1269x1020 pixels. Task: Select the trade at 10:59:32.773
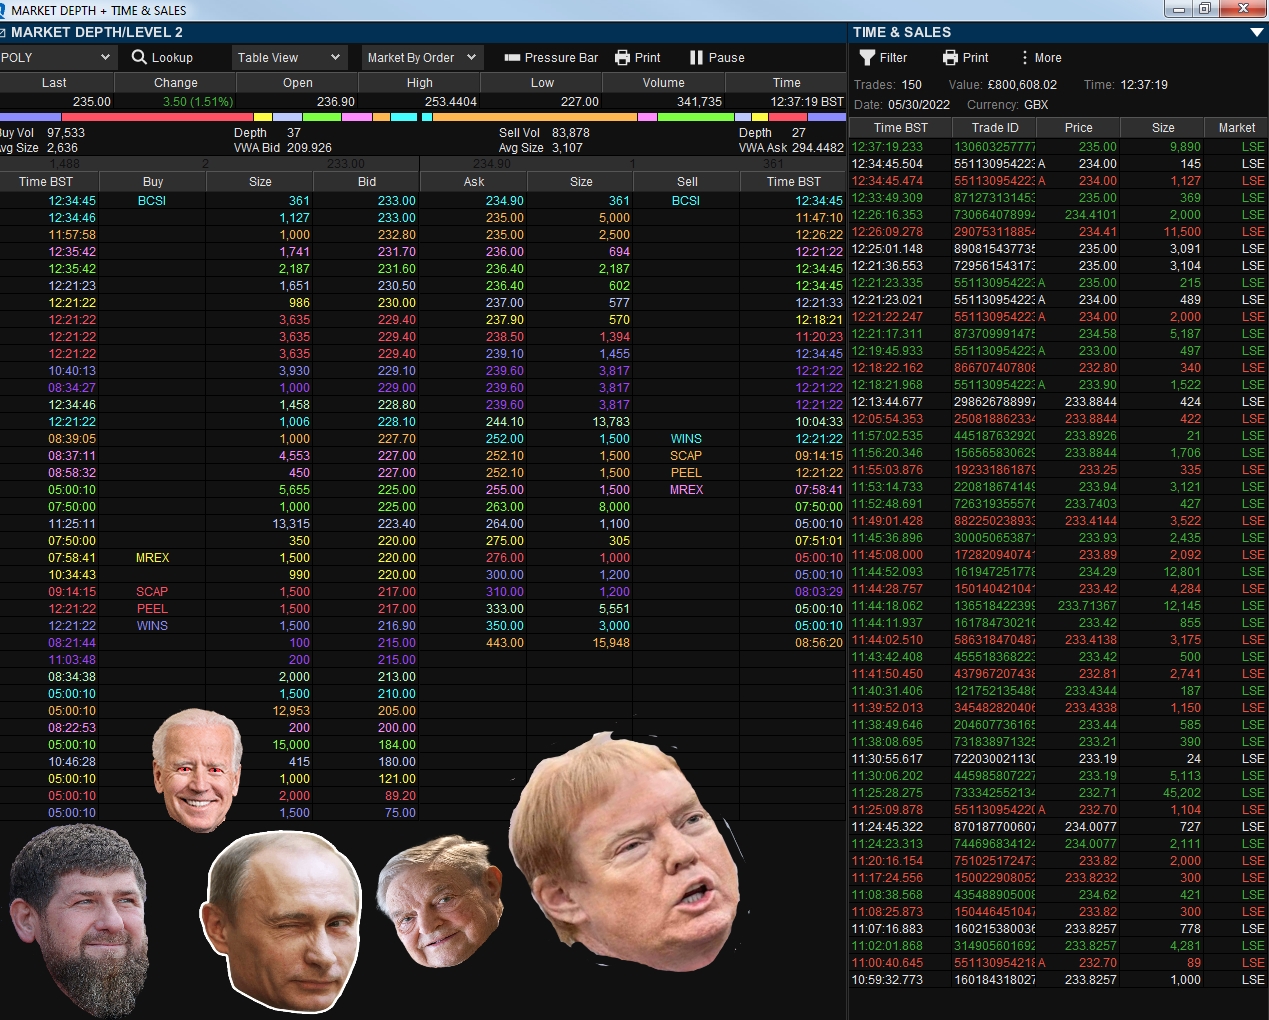[1059, 980]
